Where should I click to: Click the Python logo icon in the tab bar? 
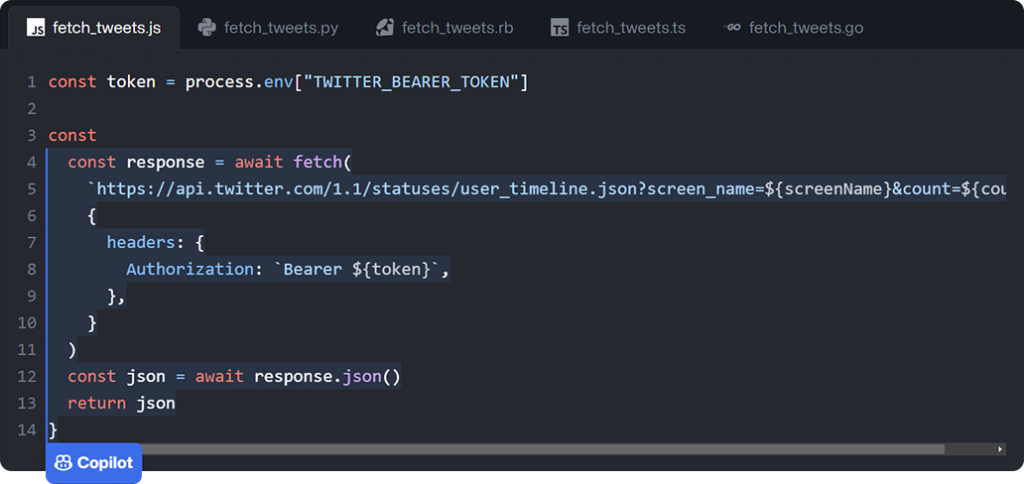207,28
